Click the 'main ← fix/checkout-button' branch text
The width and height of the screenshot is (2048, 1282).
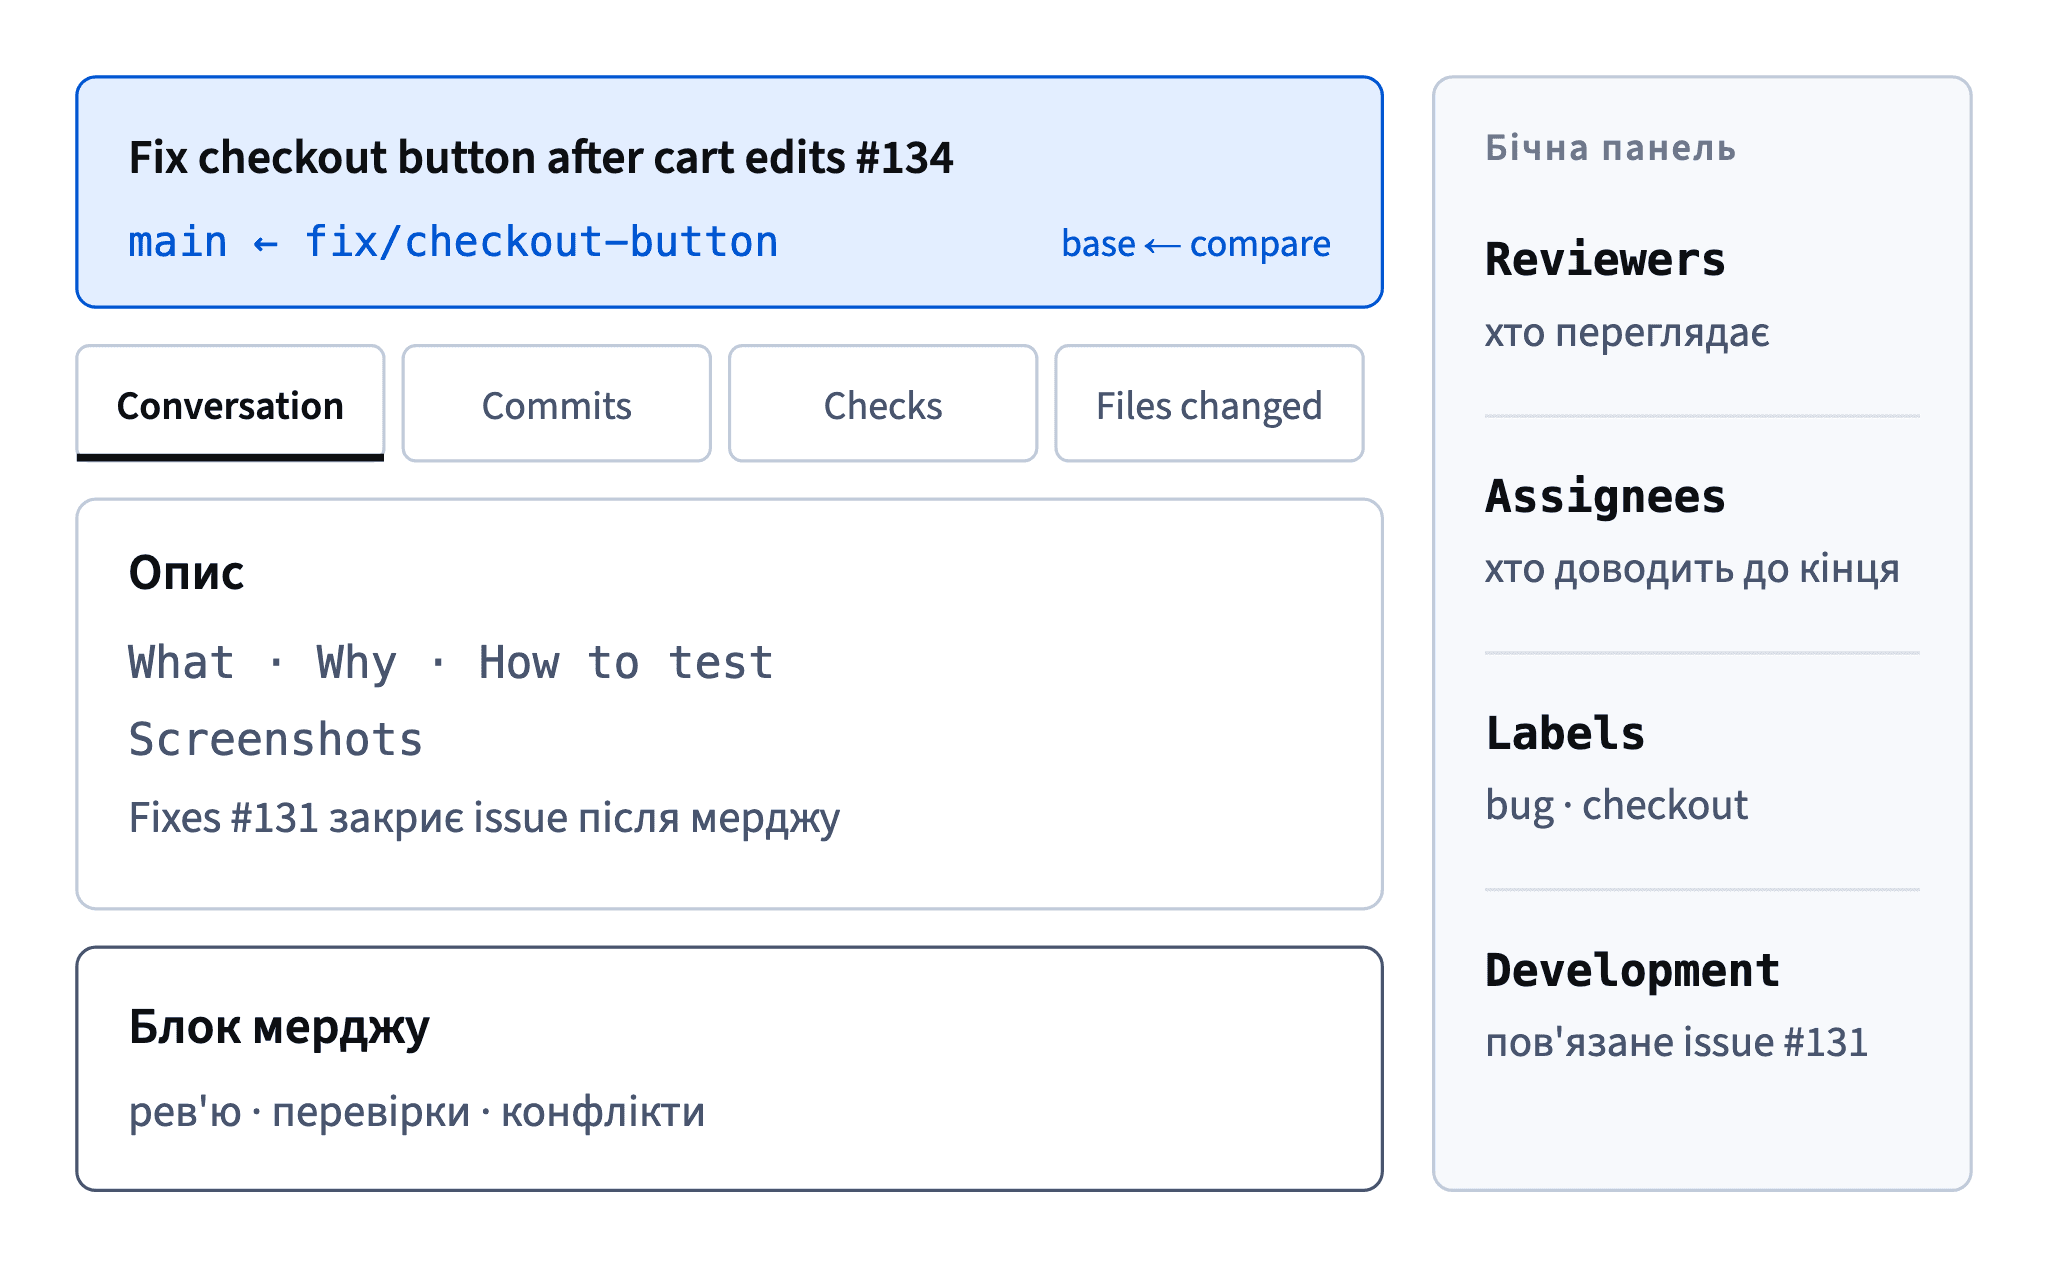(453, 242)
